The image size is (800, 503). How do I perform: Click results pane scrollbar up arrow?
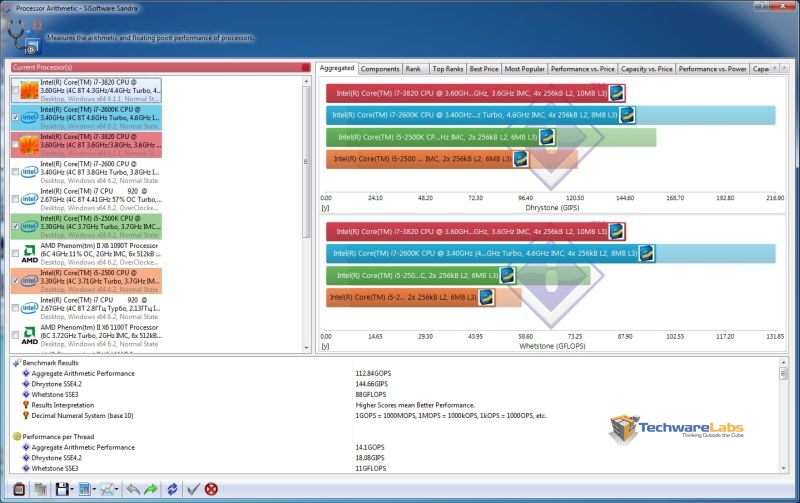pos(783,362)
